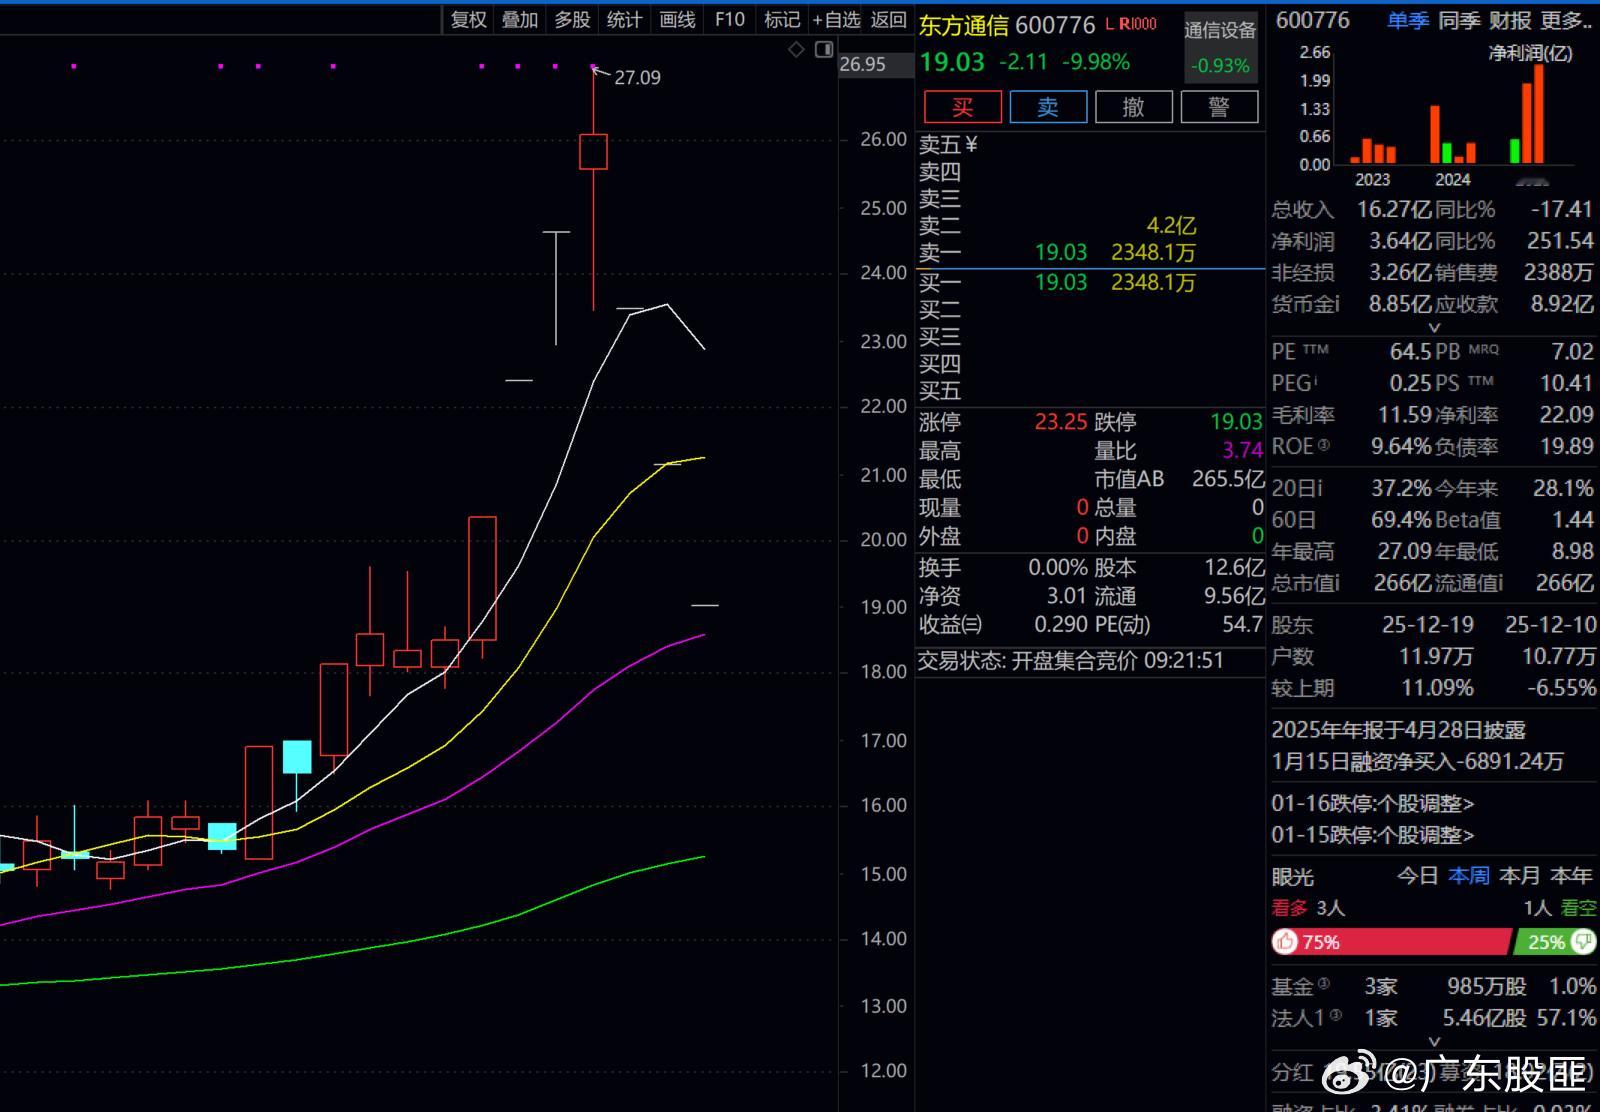Image resolution: width=1600 pixels, height=1112 pixels.
Task: Click the 市值AB value 265.5亿
Action: tap(1228, 479)
